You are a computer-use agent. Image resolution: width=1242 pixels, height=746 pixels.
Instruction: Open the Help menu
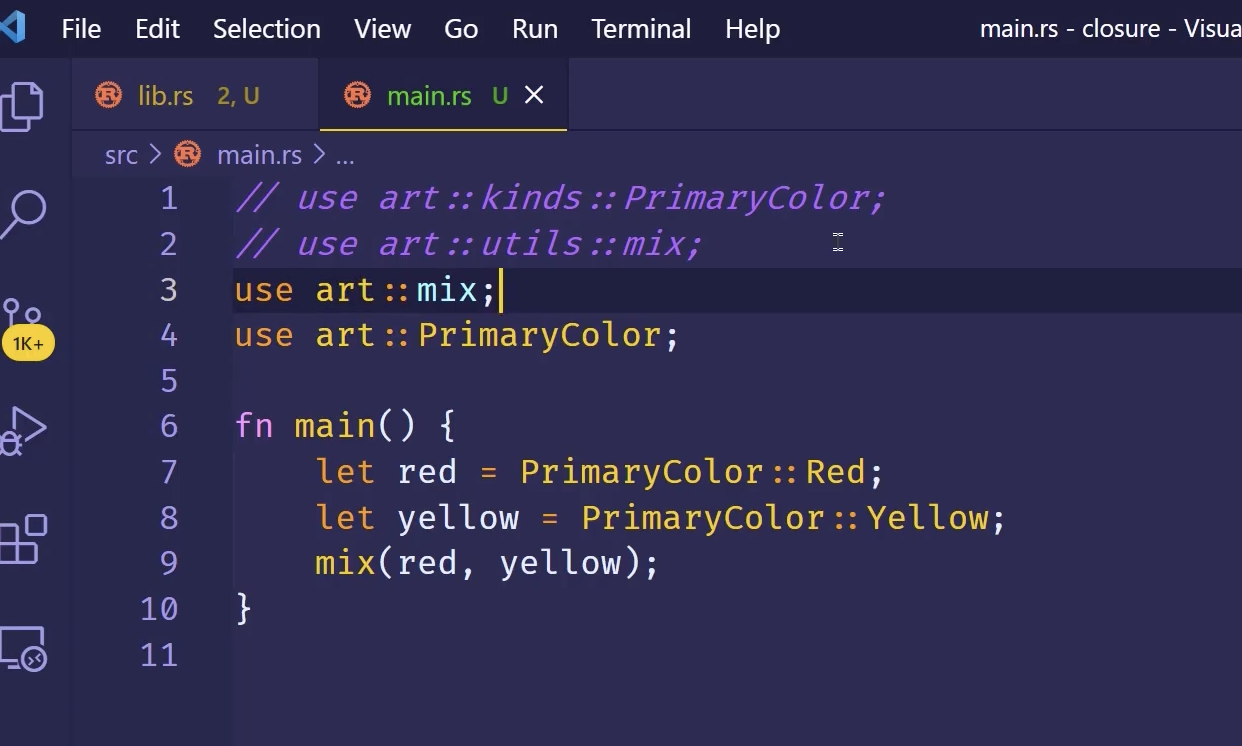point(752,29)
